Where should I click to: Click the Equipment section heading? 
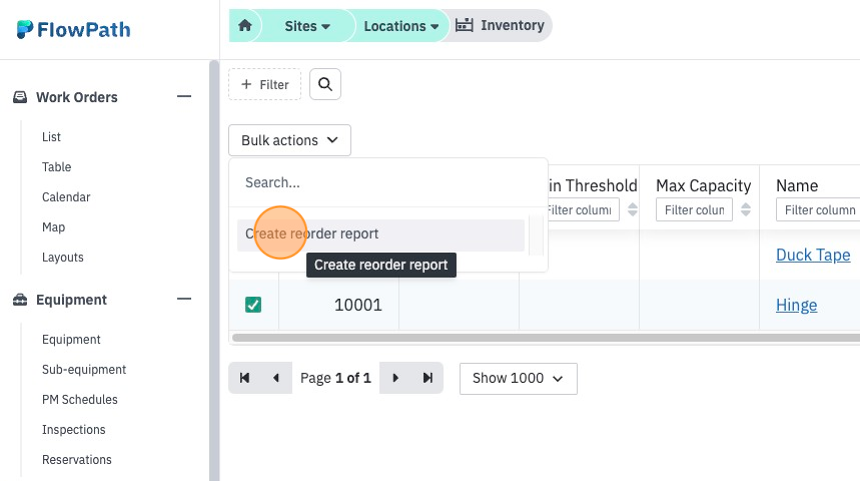(71, 300)
